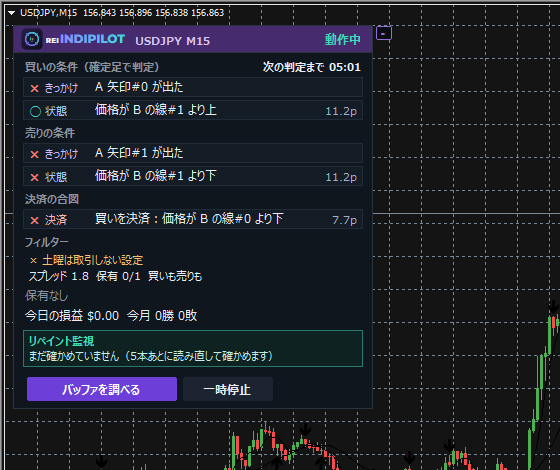Click the 次の判定まで countdown timer

click(x=311, y=67)
